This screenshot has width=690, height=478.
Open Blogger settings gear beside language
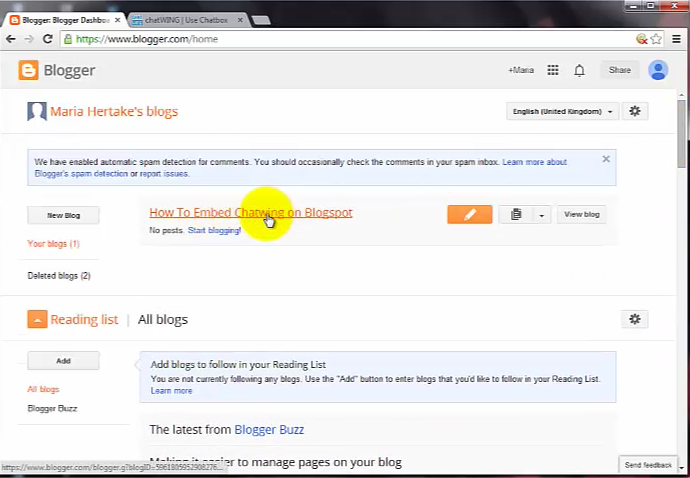[635, 111]
